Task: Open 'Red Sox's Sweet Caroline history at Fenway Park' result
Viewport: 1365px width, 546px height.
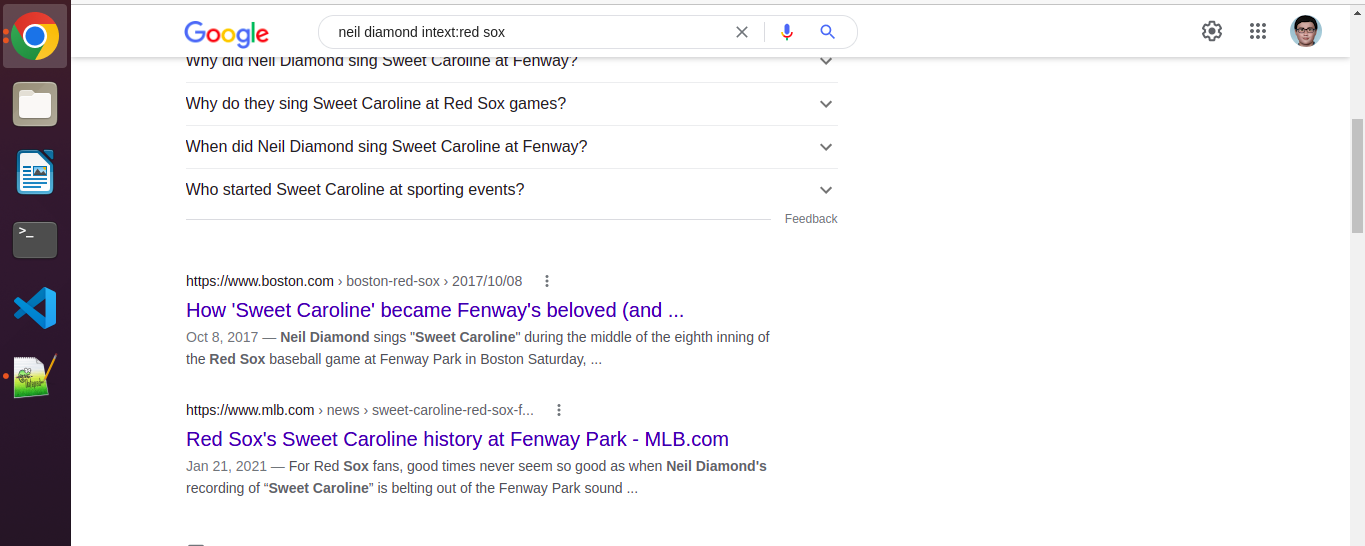Action: click(457, 439)
